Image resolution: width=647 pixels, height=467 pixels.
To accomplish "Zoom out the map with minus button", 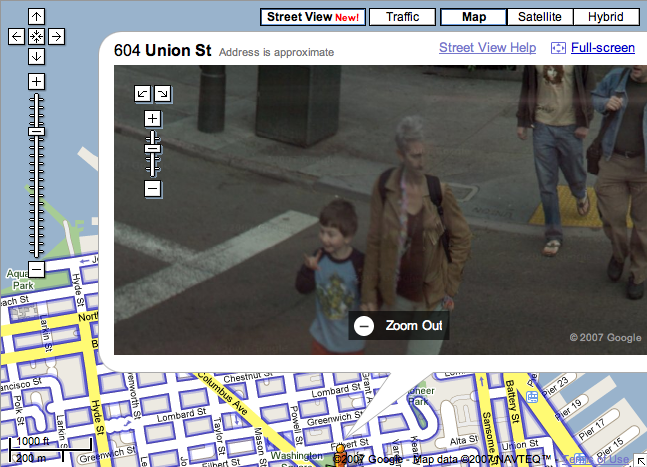I will [36, 269].
